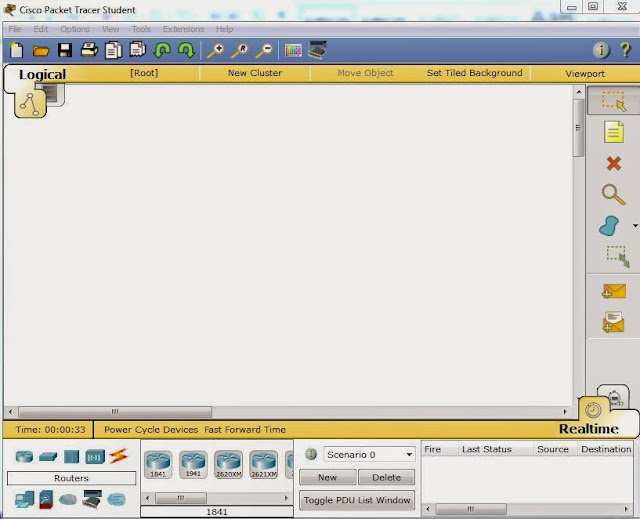Create a new scenario with New
The width and height of the screenshot is (640, 519).
[327, 477]
